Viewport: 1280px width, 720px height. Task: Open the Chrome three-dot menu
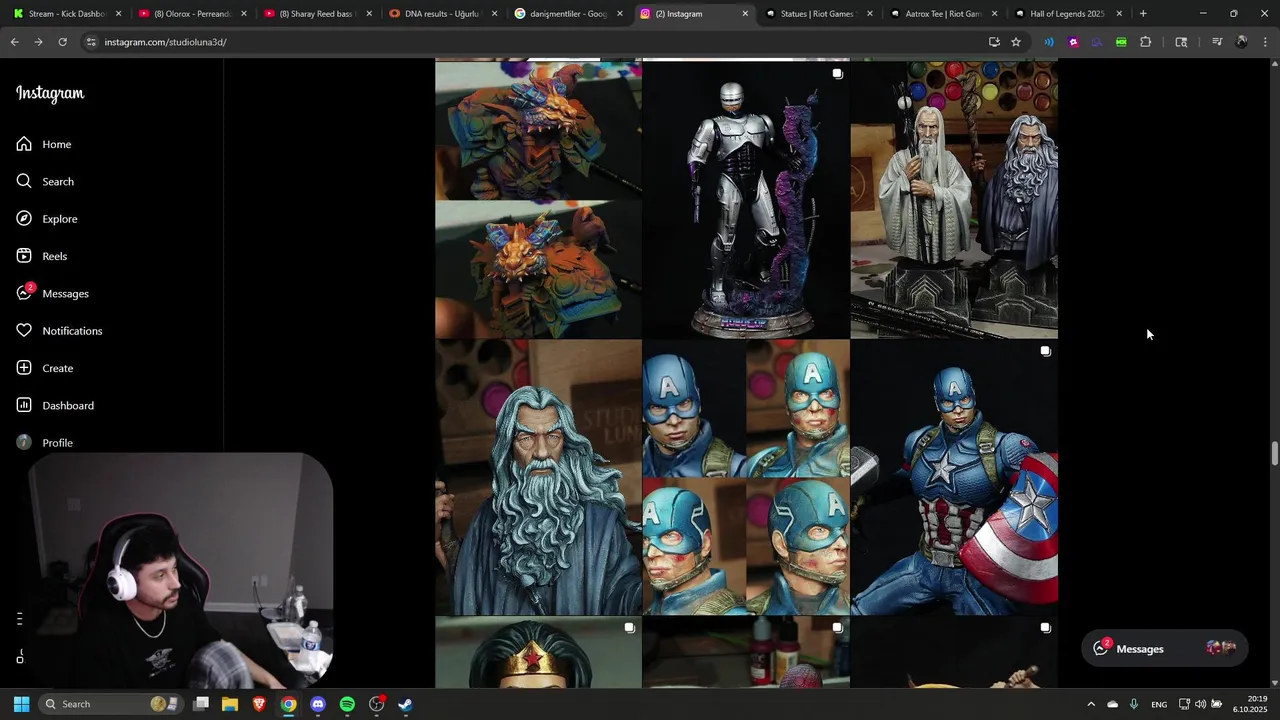pyautogui.click(x=1265, y=42)
